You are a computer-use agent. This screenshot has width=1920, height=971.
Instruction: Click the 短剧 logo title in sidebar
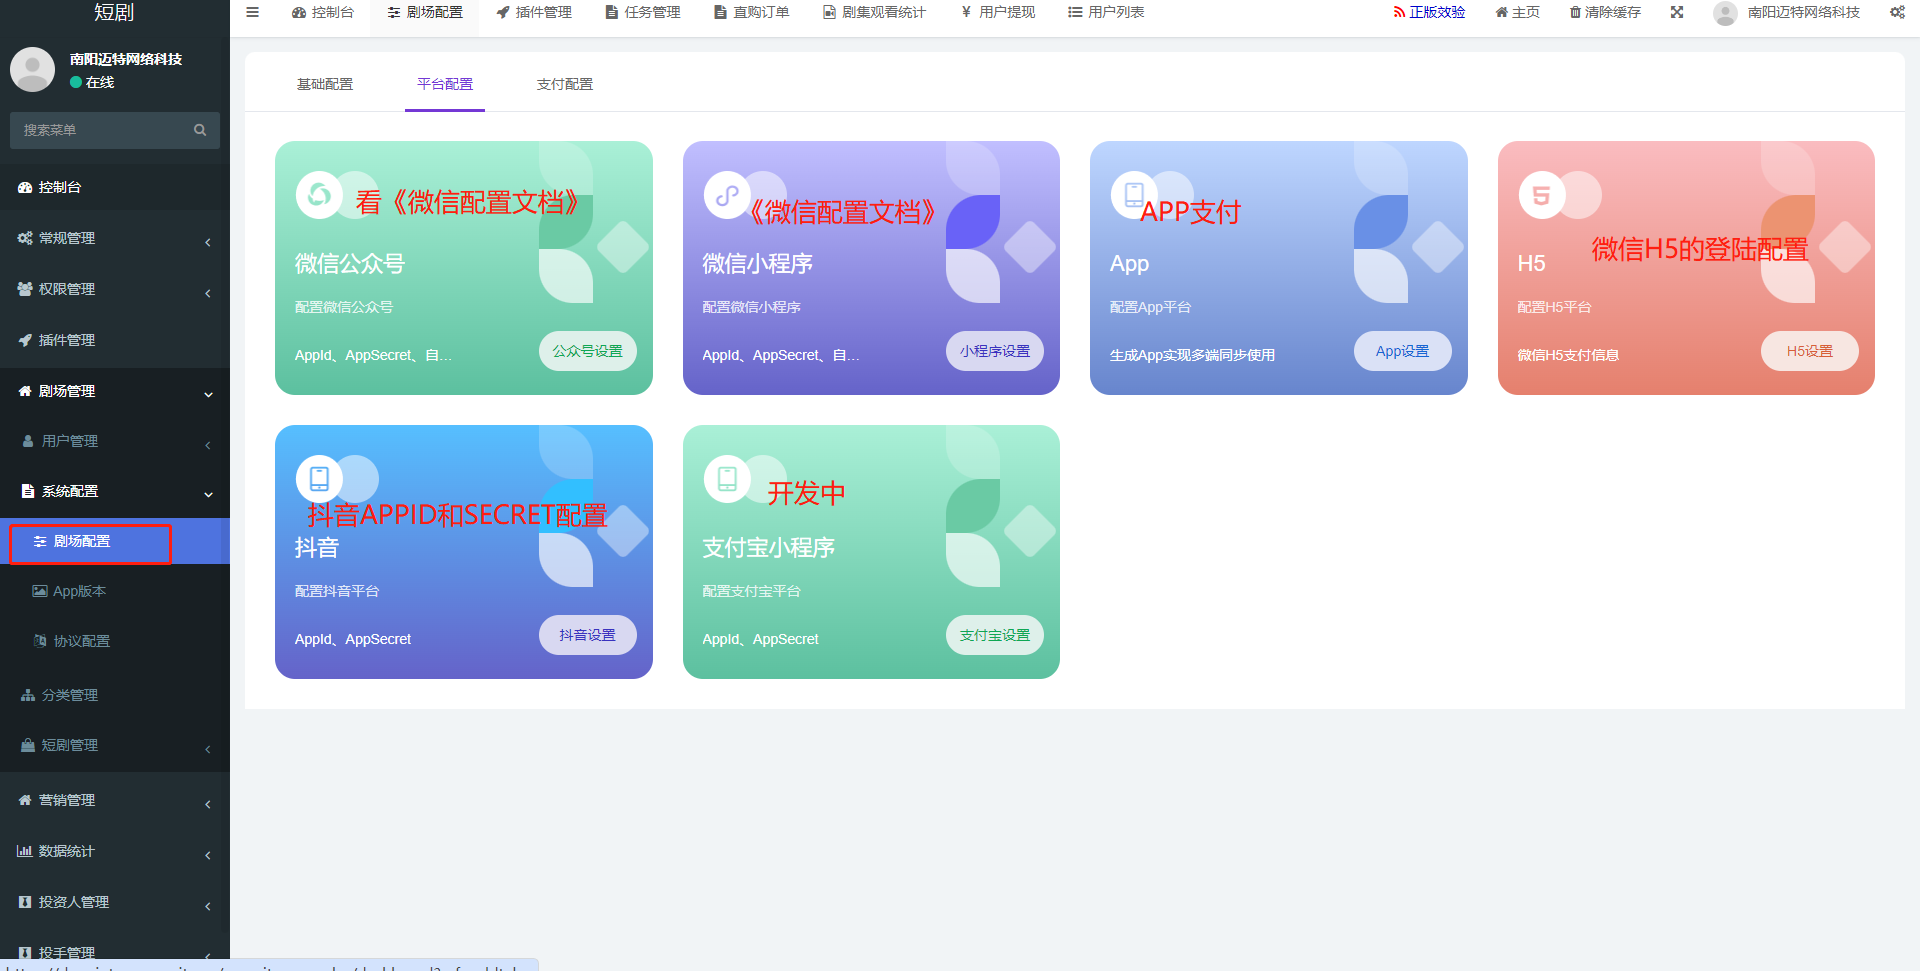pyautogui.click(x=114, y=12)
